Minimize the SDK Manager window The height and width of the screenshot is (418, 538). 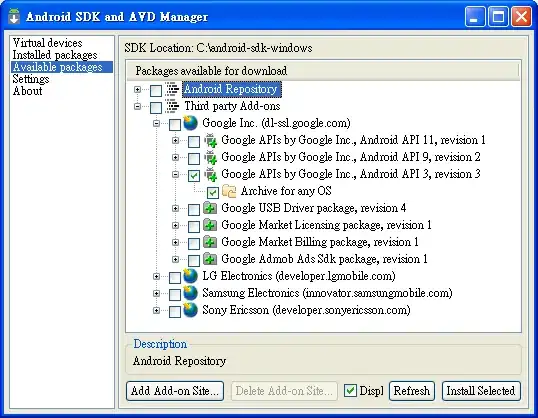point(475,16)
